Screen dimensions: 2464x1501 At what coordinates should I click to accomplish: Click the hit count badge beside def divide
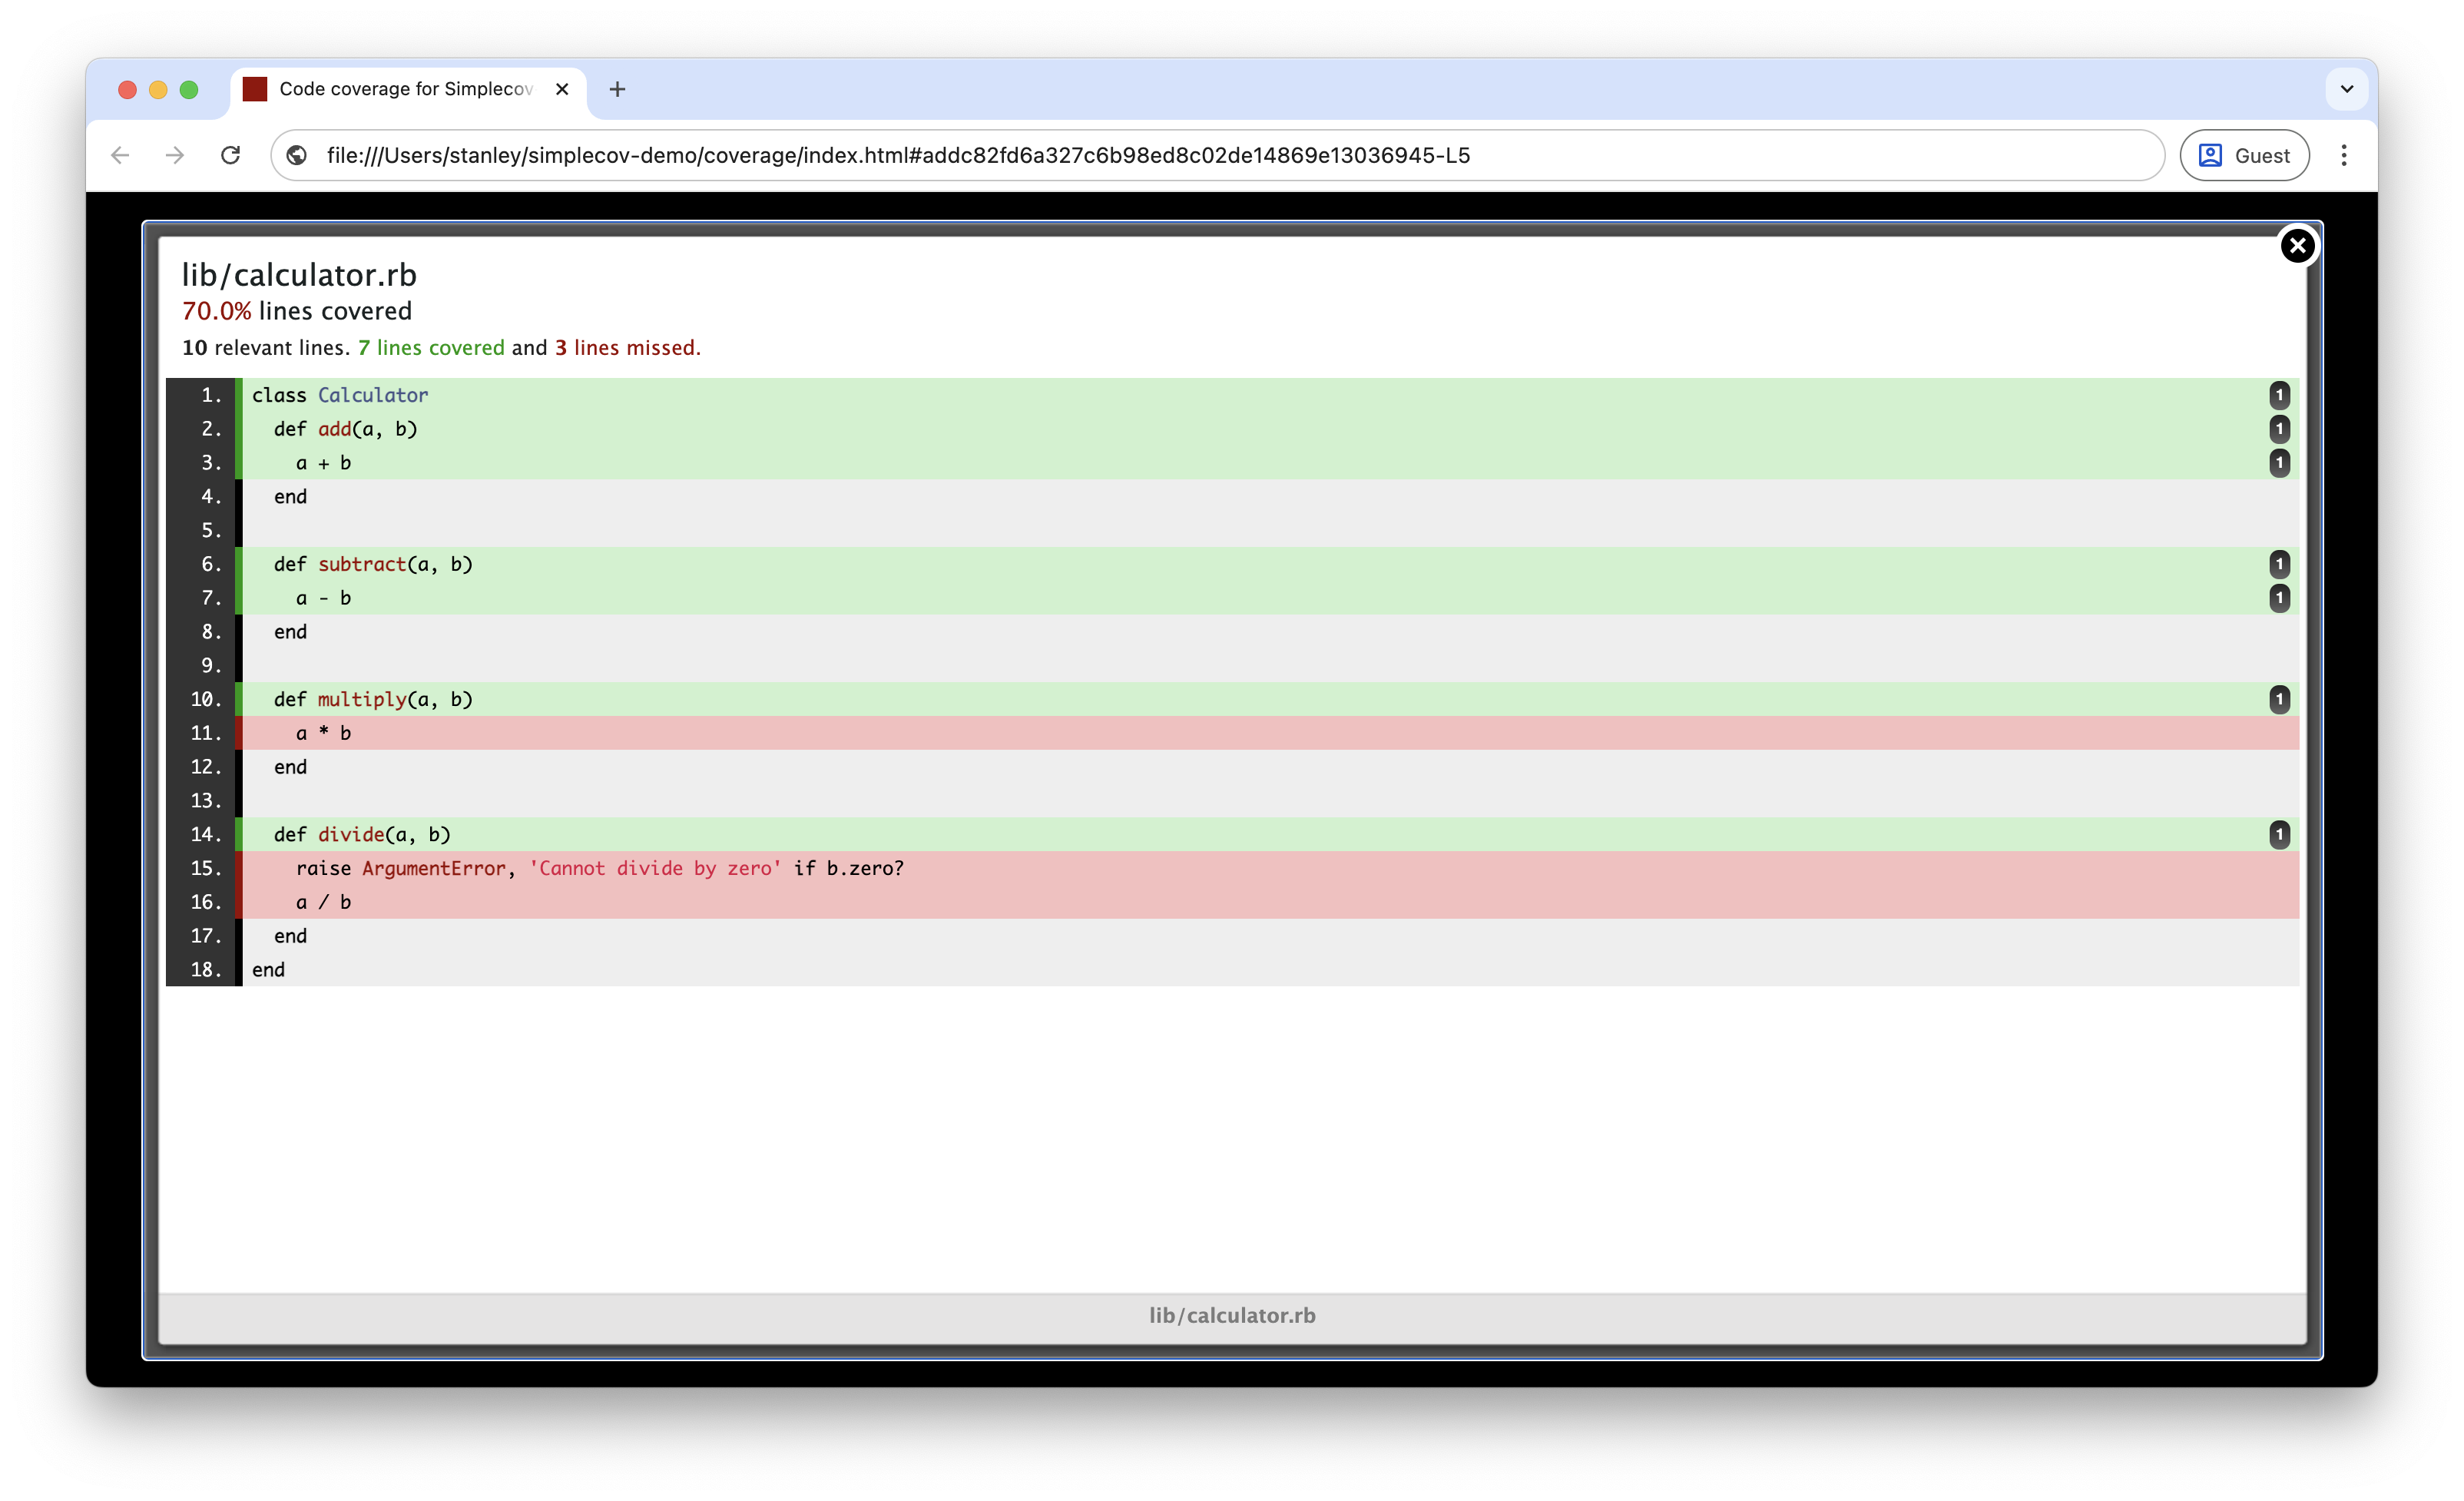click(x=2280, y=835)
